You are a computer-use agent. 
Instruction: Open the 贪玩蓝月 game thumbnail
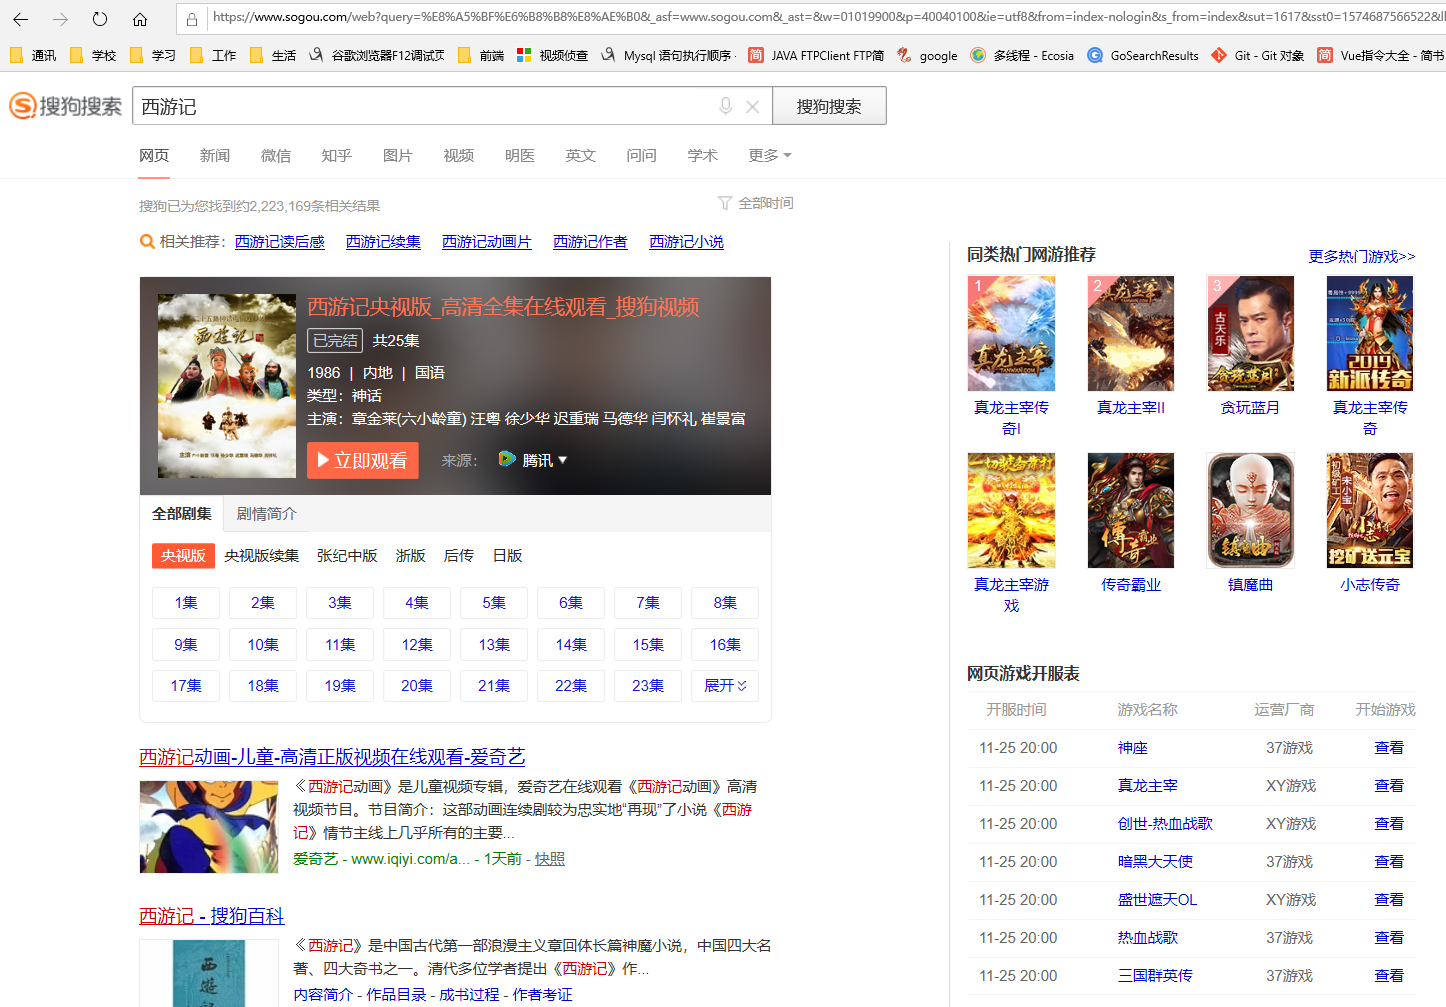coord(1251,333)
